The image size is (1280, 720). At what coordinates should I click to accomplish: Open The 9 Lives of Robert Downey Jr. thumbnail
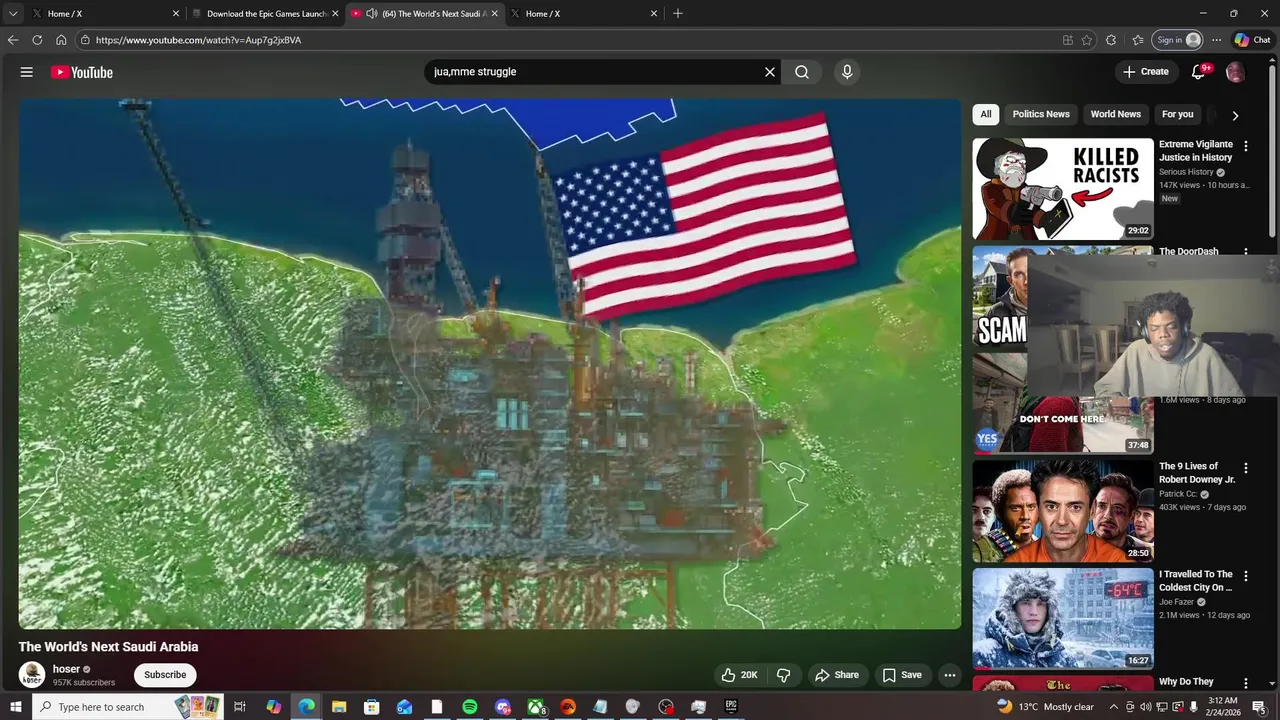click(x=1063, y=510)
